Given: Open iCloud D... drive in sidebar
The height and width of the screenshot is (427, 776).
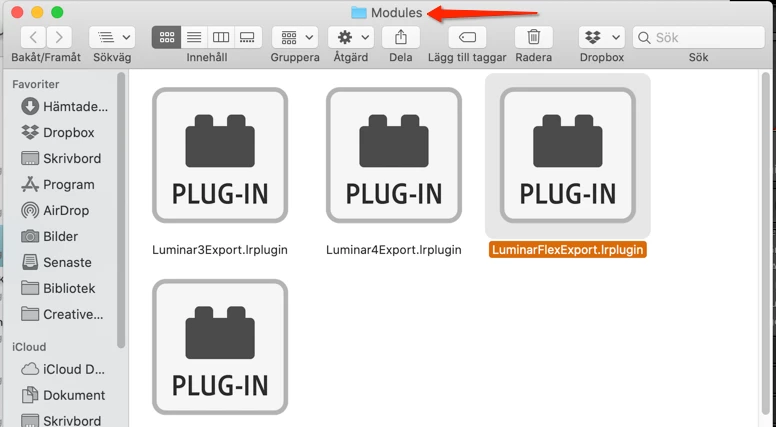Looking at the screenshot, I should point(62,370).
